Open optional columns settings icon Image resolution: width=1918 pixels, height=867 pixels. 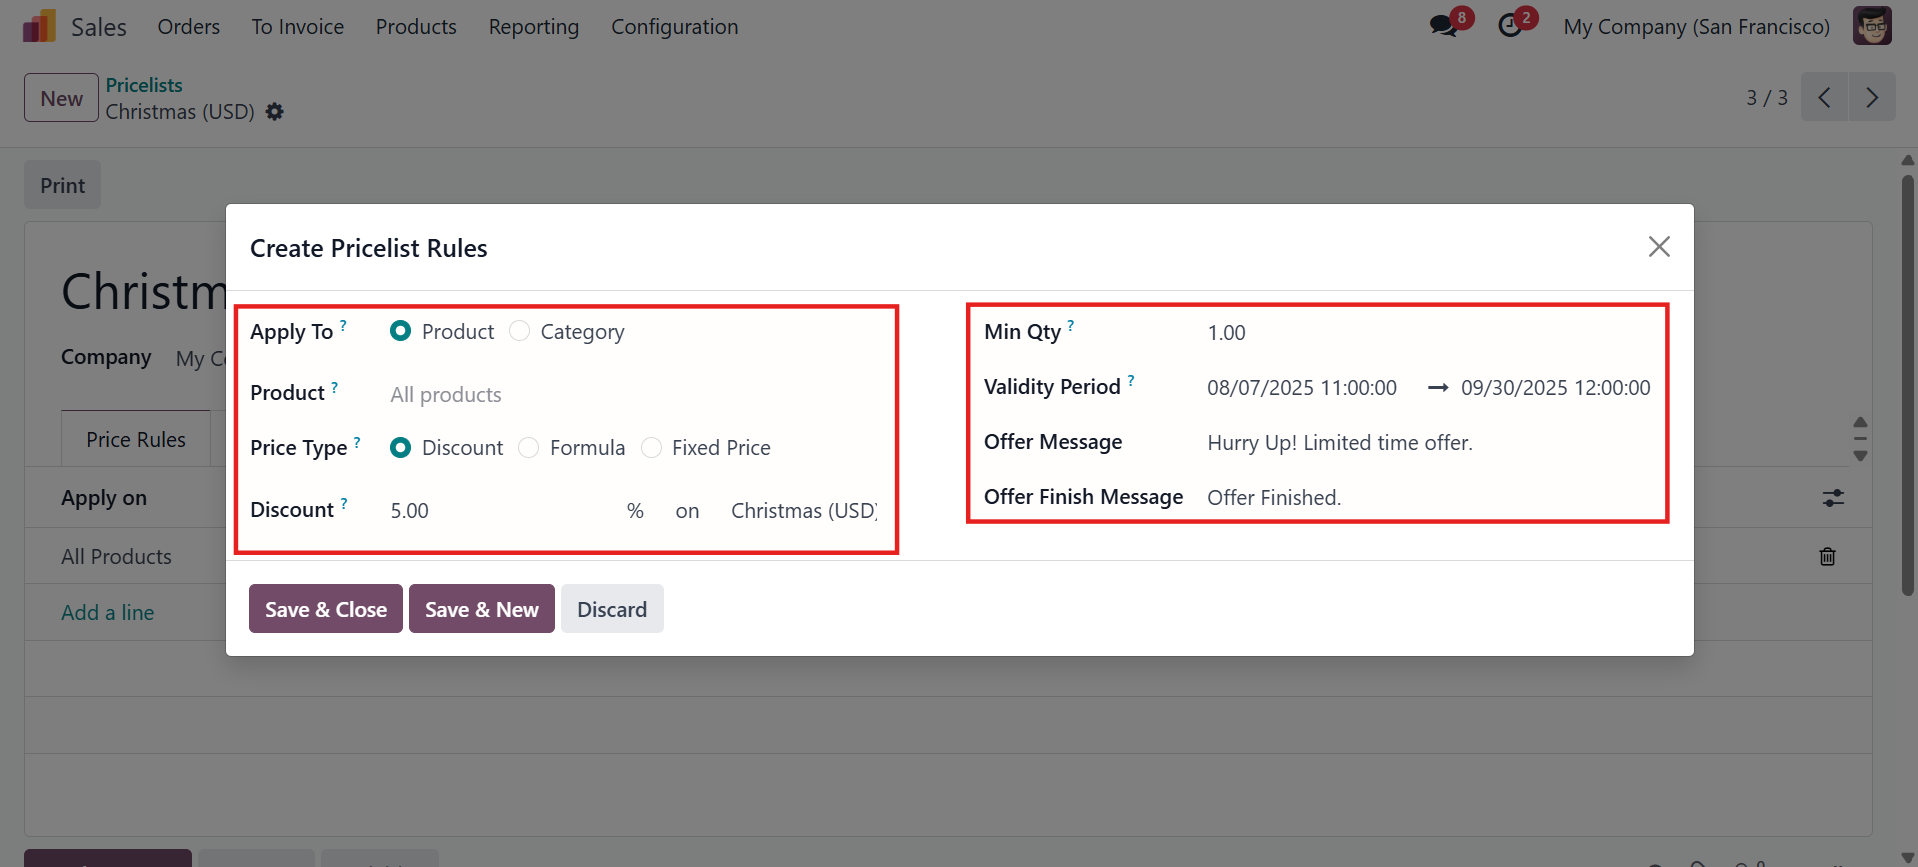(1833, 497)
